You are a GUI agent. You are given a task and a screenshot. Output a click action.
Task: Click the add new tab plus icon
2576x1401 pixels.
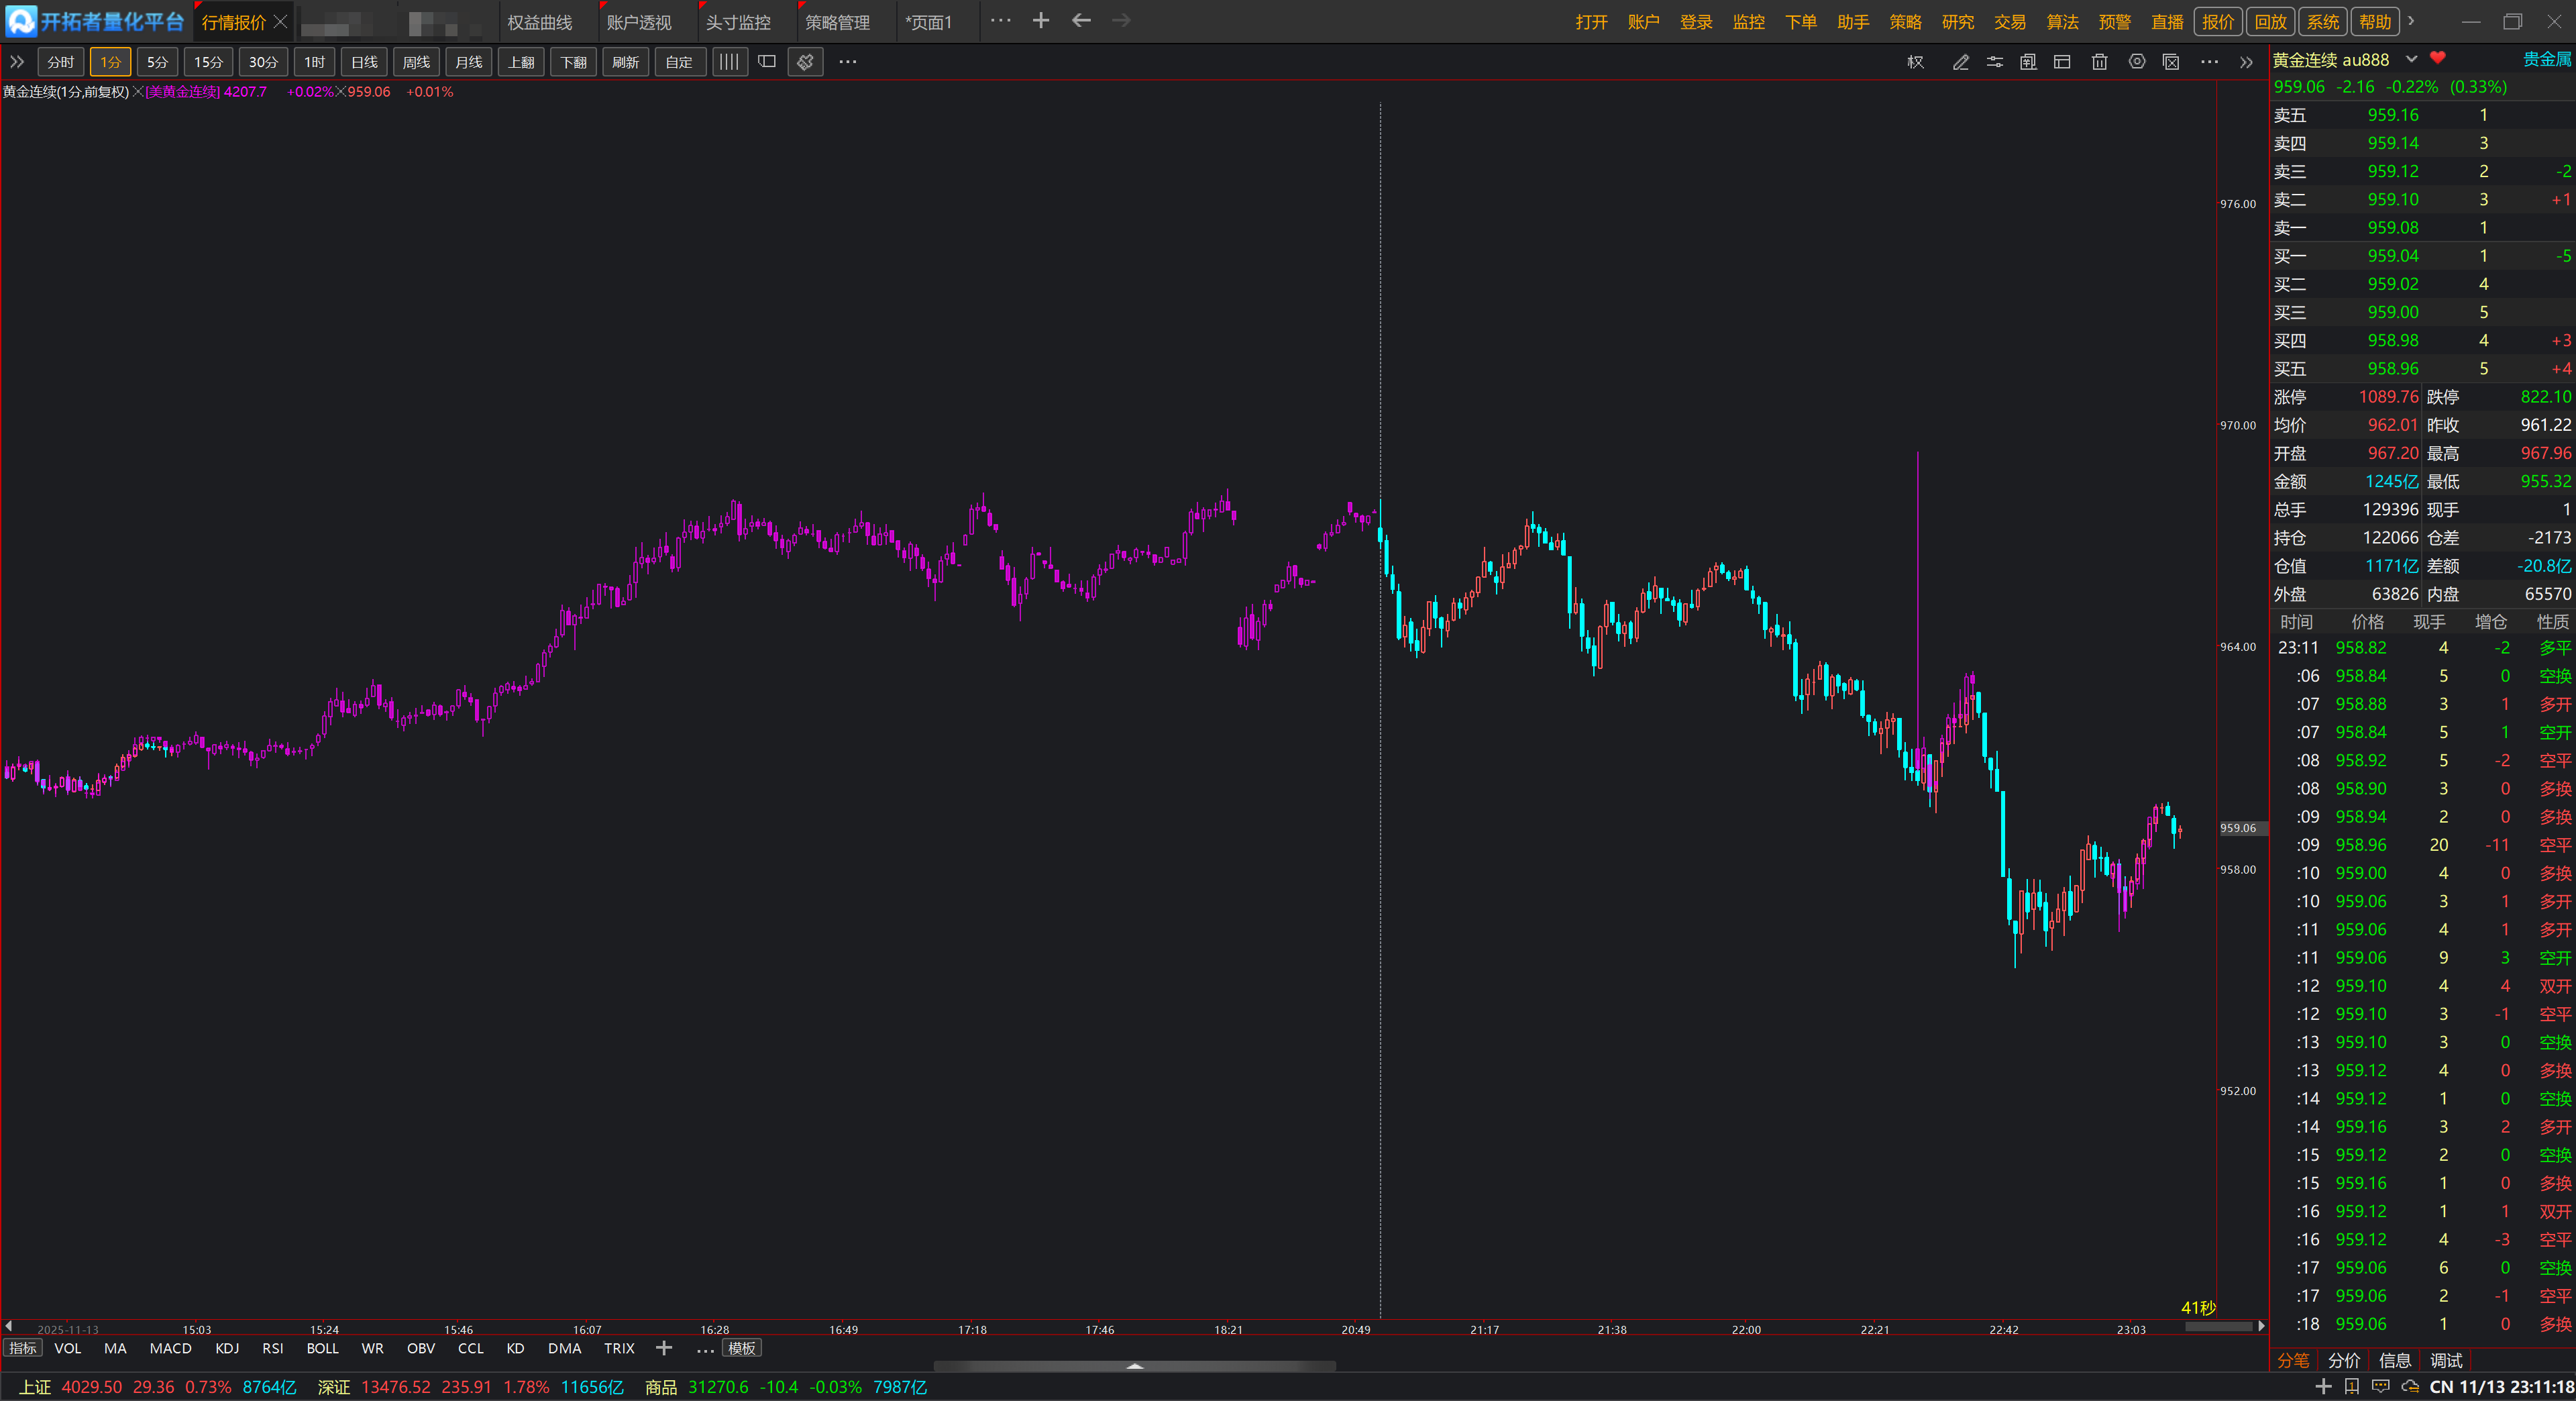[x=1040, y=21]
